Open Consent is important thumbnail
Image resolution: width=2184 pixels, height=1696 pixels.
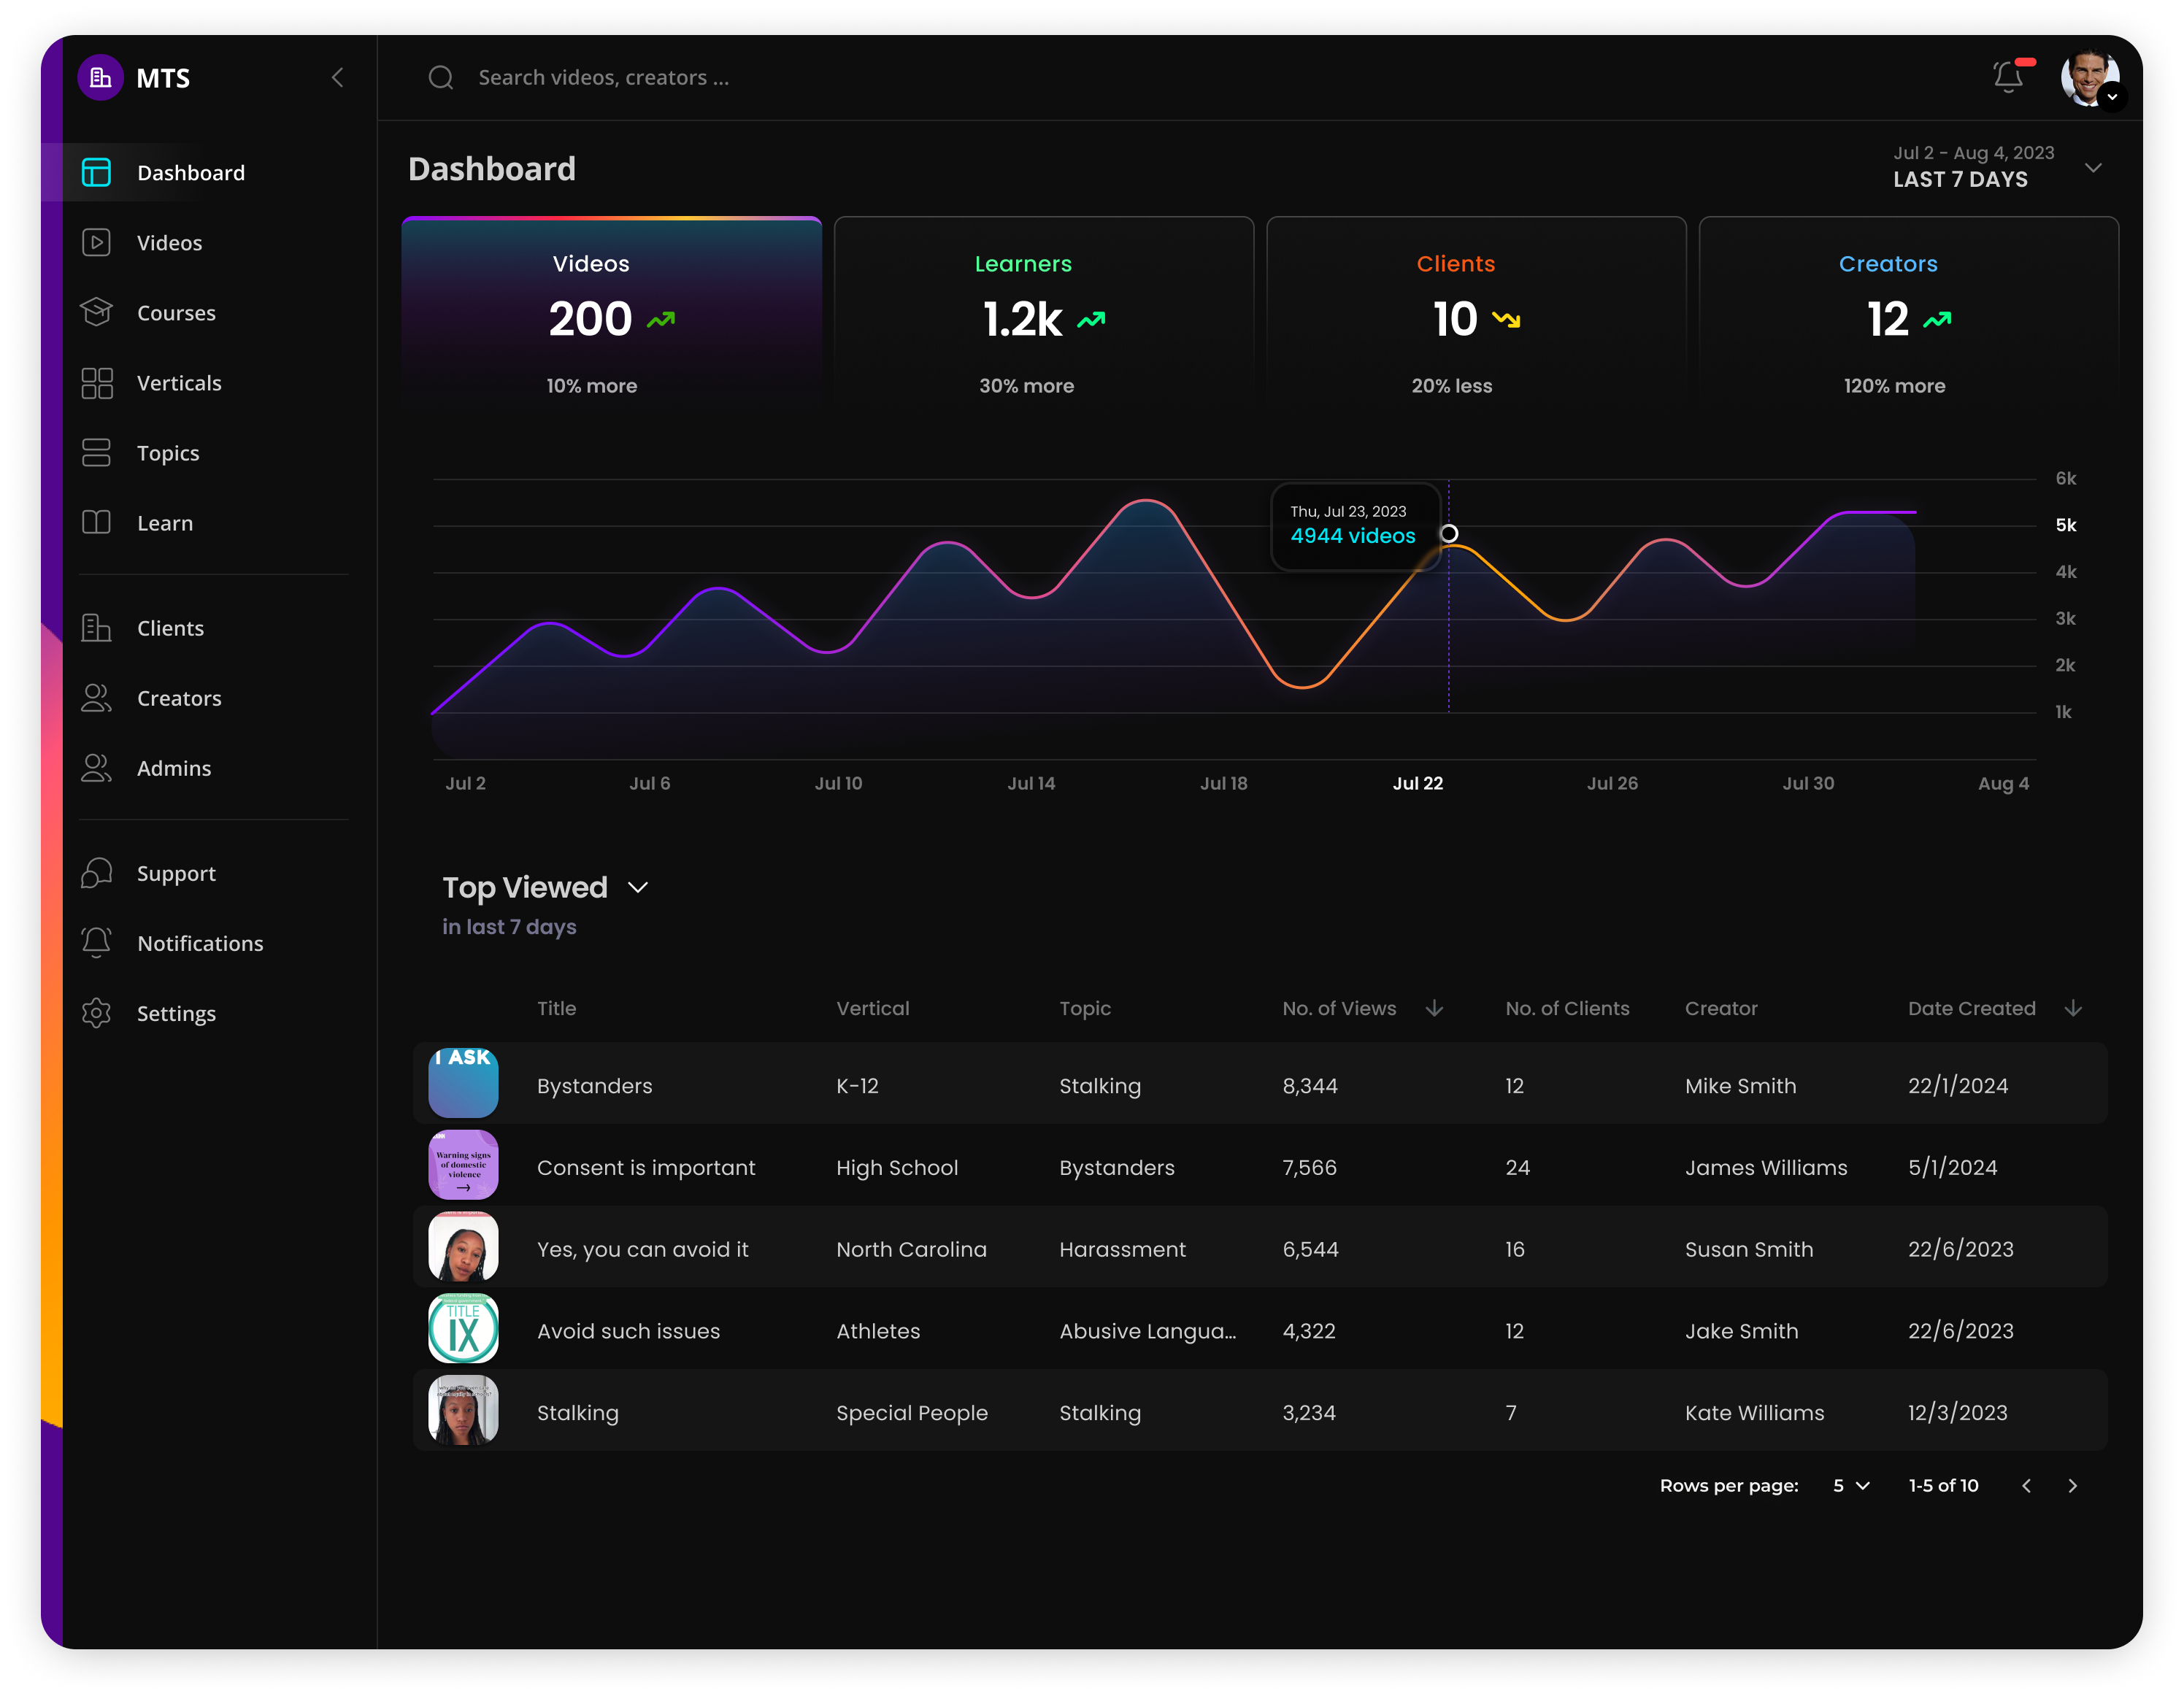point(463,1165)
